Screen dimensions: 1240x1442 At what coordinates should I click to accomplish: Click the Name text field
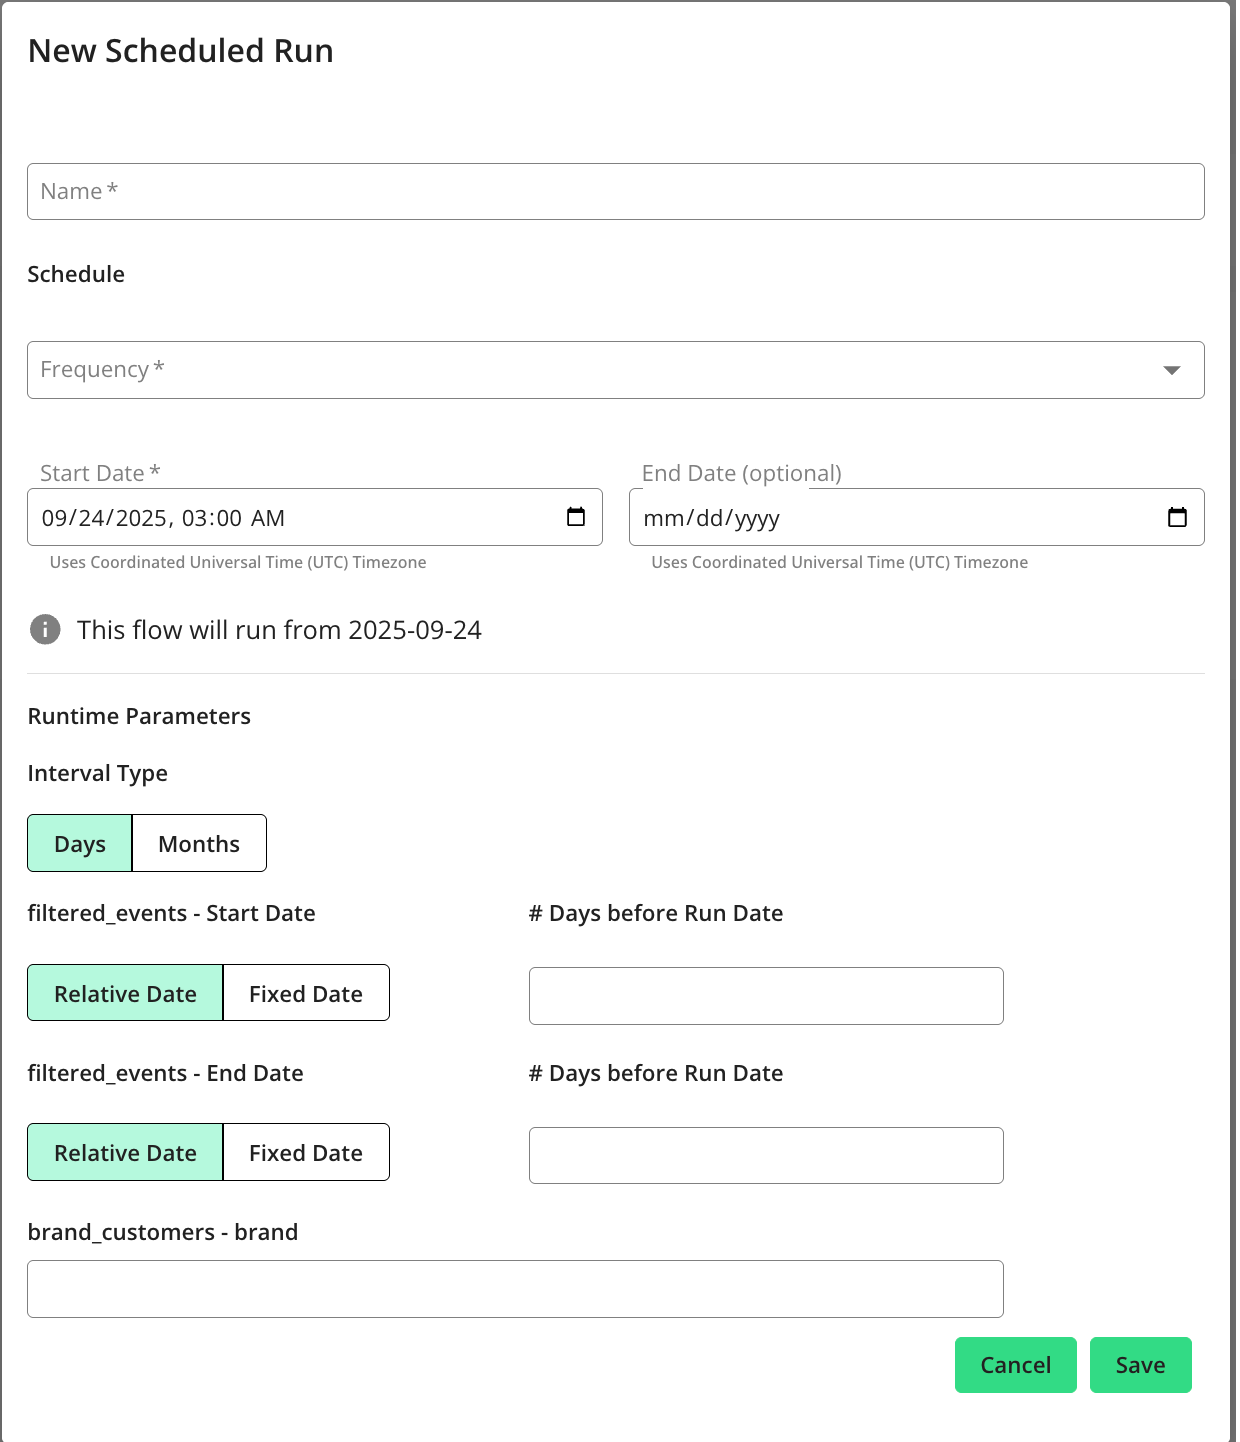615,192
